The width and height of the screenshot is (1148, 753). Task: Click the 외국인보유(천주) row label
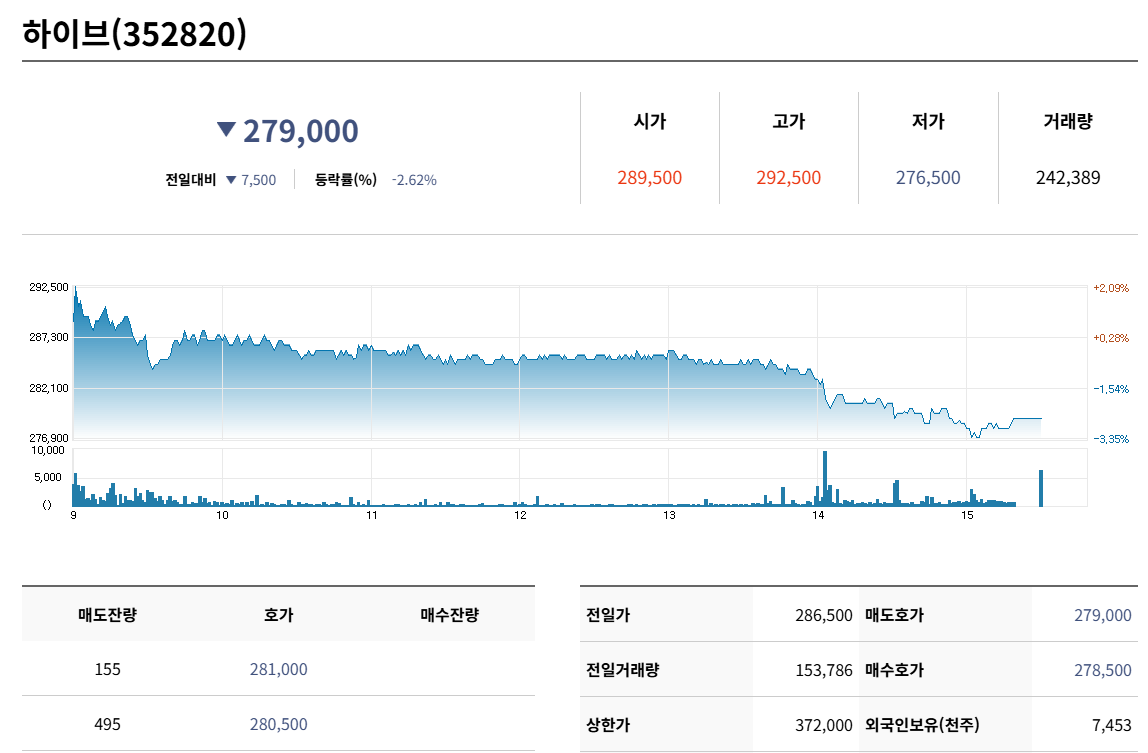[922, 725]
